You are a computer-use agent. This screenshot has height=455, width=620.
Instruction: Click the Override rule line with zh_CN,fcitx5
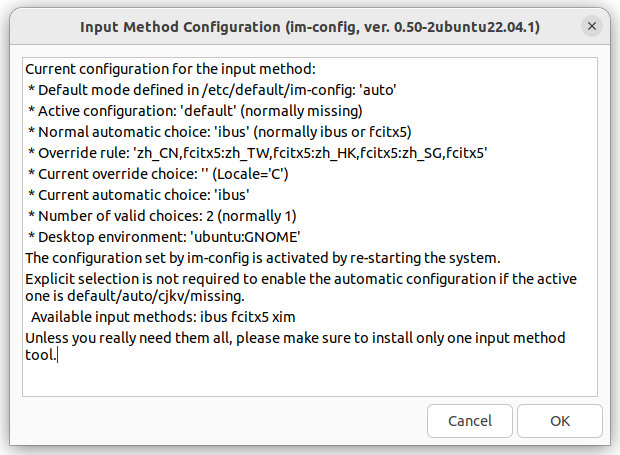click(x=258, y=153)
